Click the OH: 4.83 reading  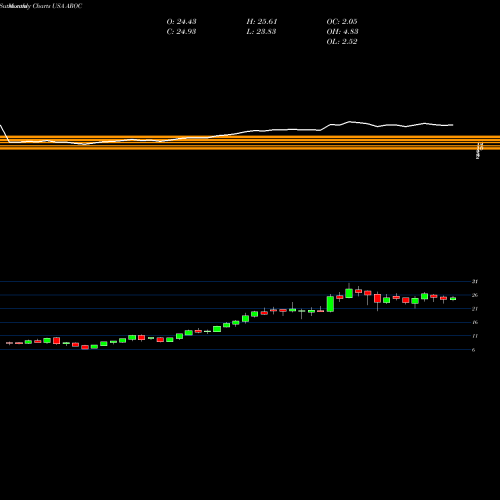[342, 32]
